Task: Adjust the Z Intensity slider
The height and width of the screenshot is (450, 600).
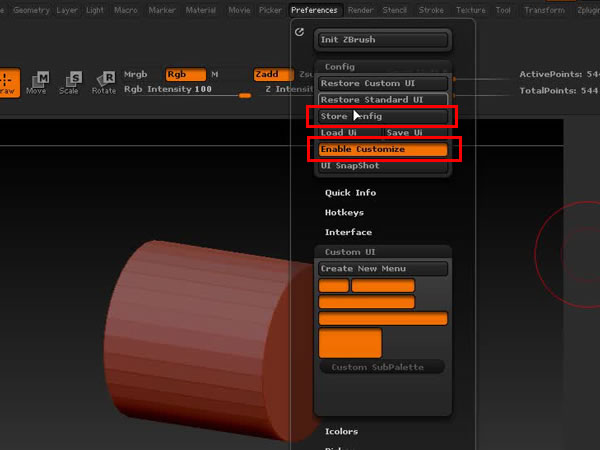Action: click(x=289, y=90)
